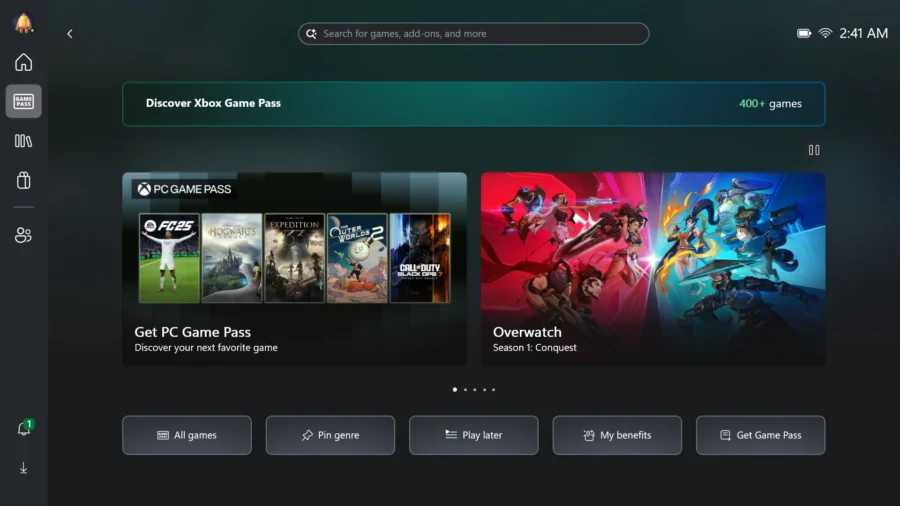View notifications bell with badge
900x506 pixels.
[x=24, y=428]
